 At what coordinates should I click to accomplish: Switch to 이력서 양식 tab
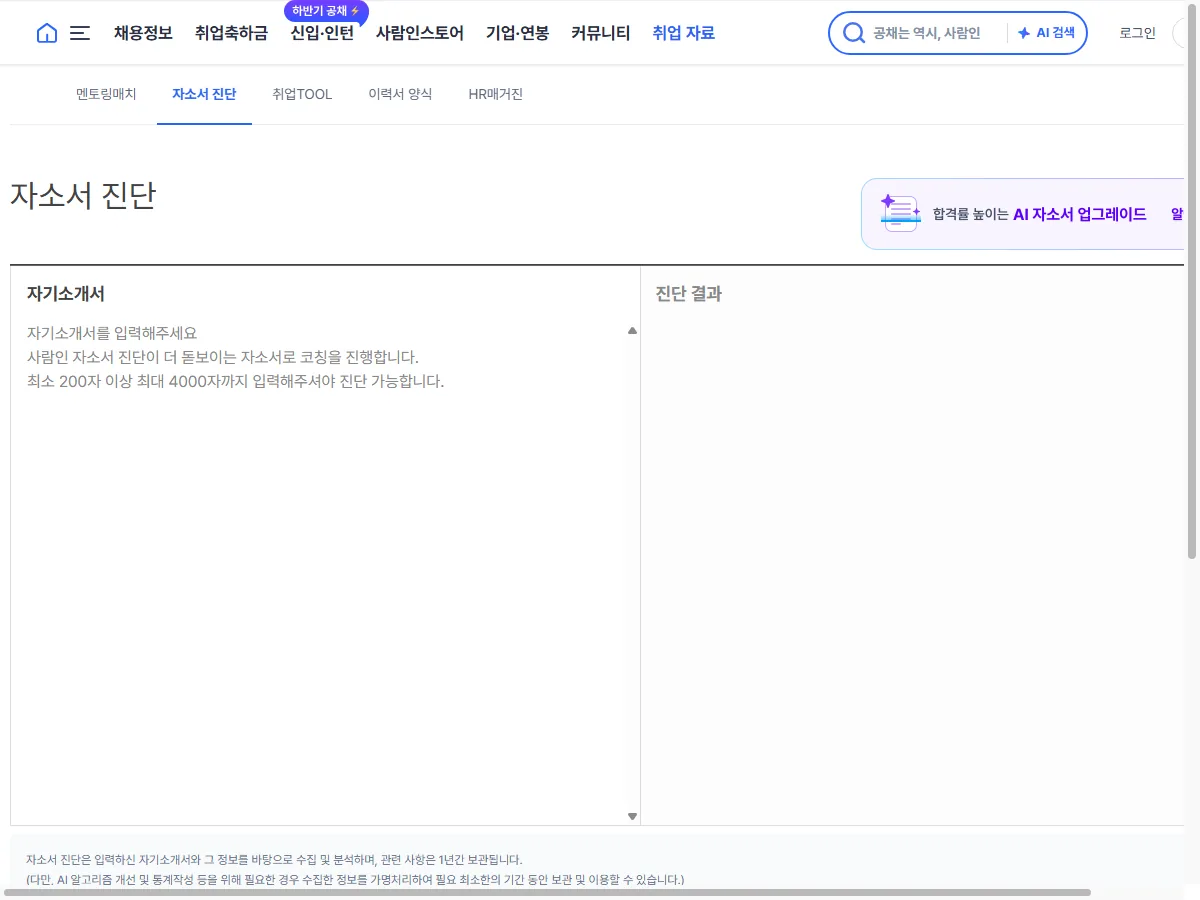400,94
